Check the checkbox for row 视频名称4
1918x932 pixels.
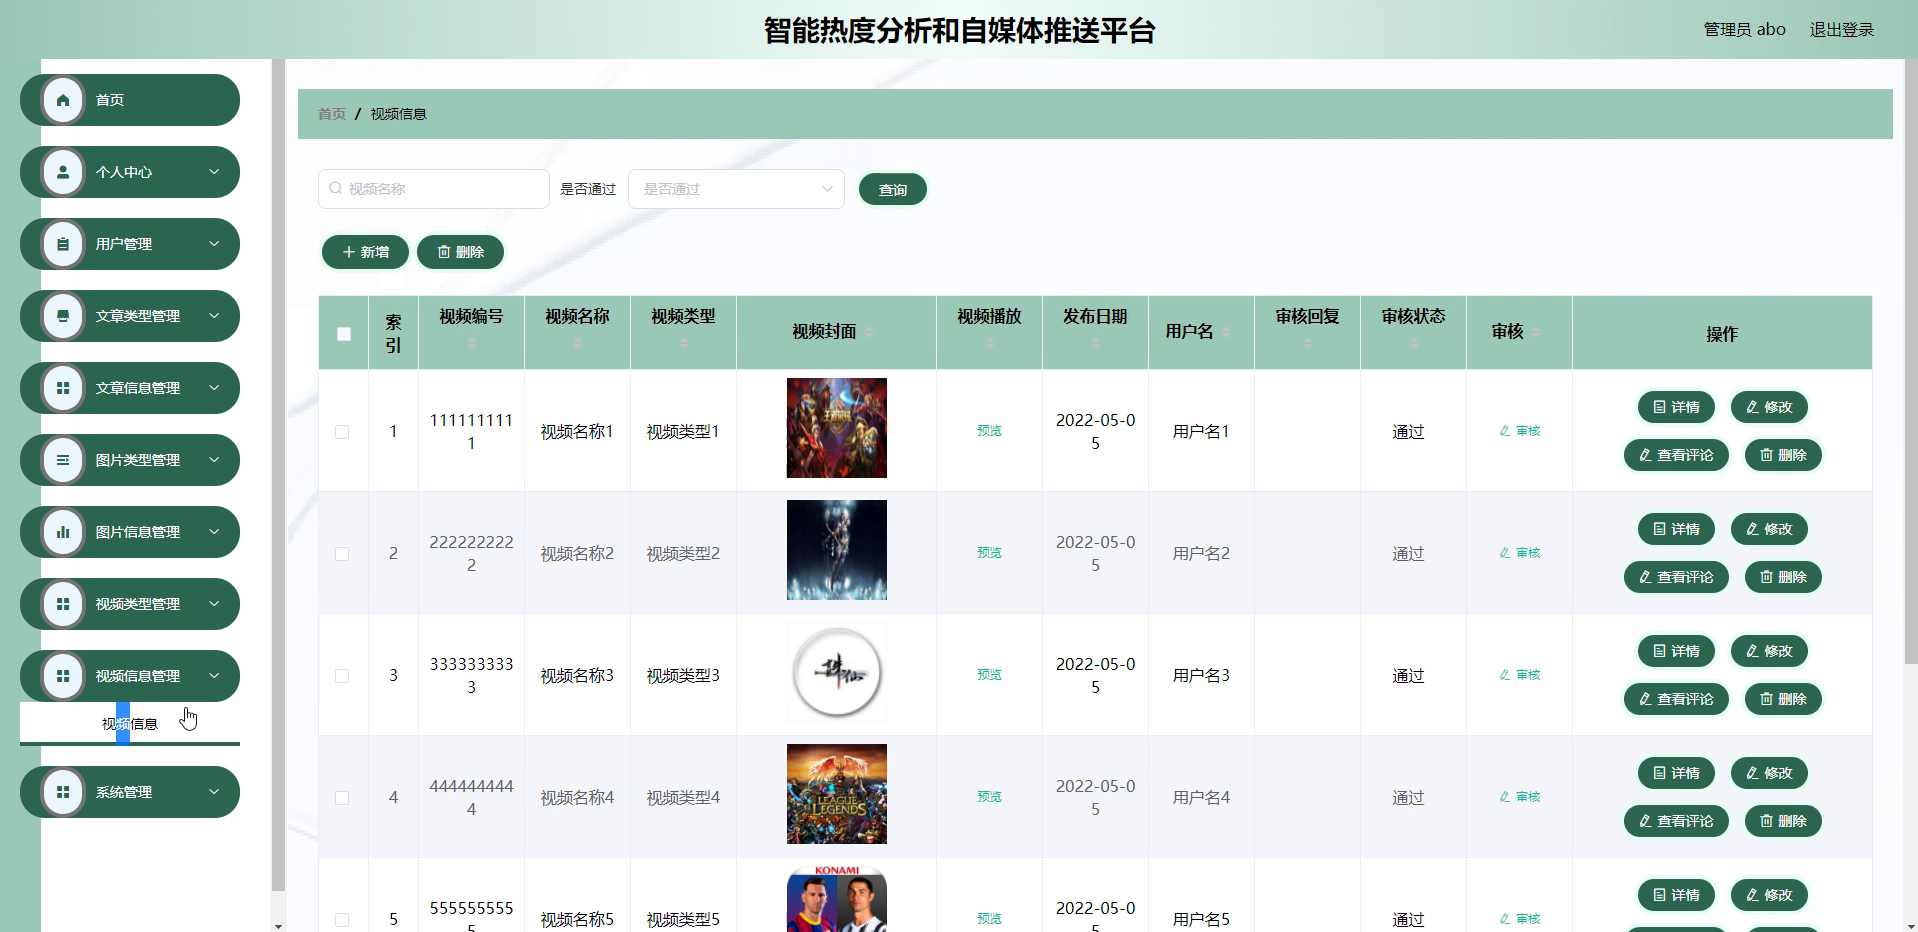(342, 798)
